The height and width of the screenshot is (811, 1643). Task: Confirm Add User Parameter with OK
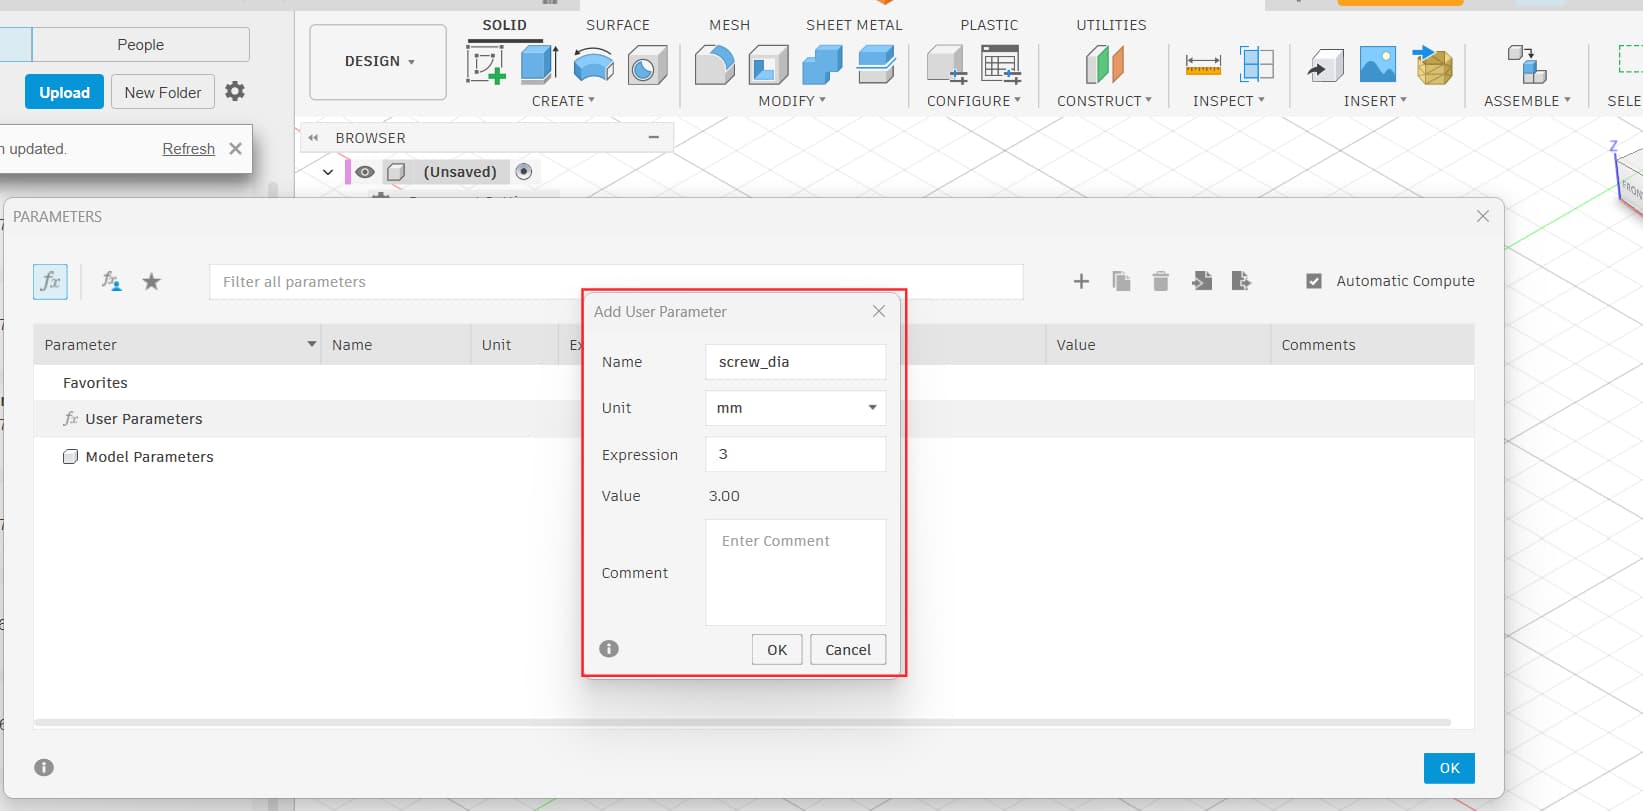coord(777,650)
